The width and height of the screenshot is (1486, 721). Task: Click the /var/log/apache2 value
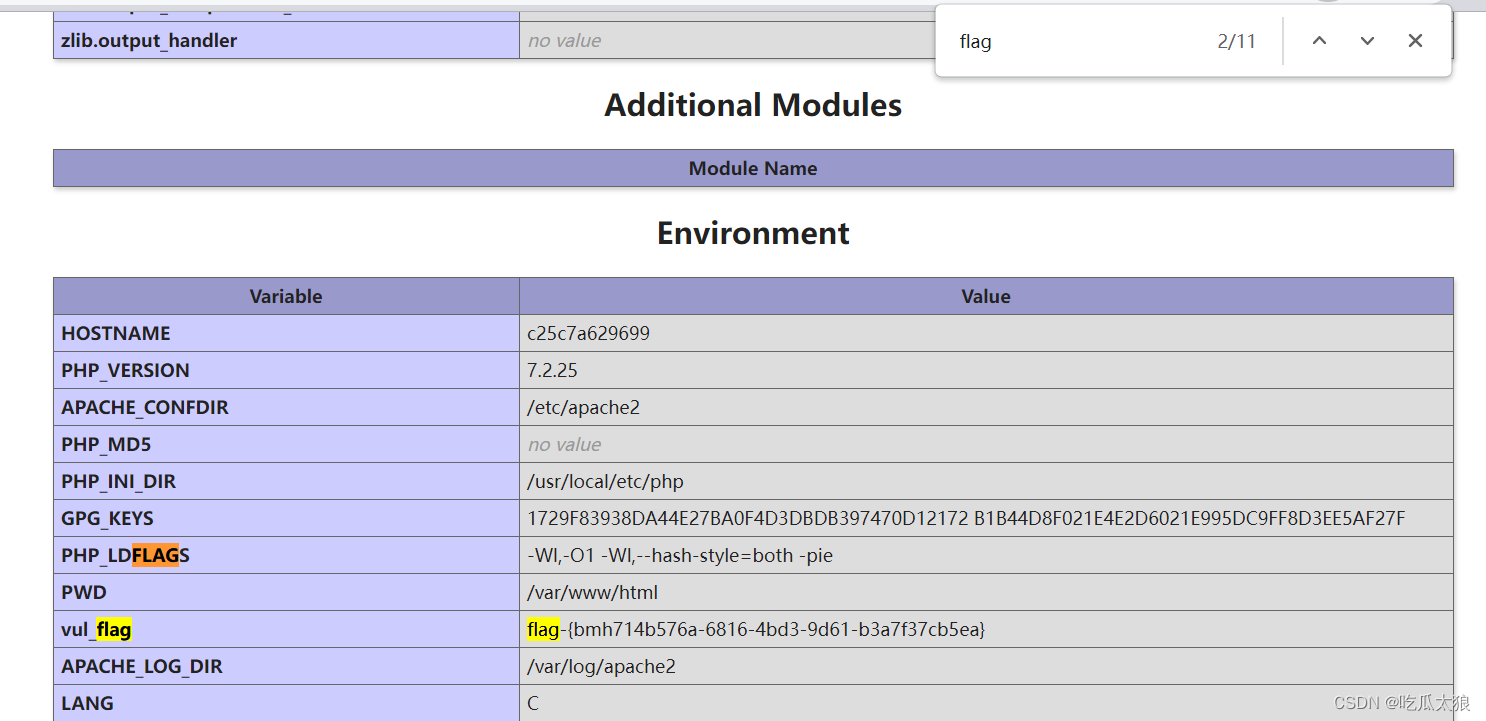click(601, 666)
